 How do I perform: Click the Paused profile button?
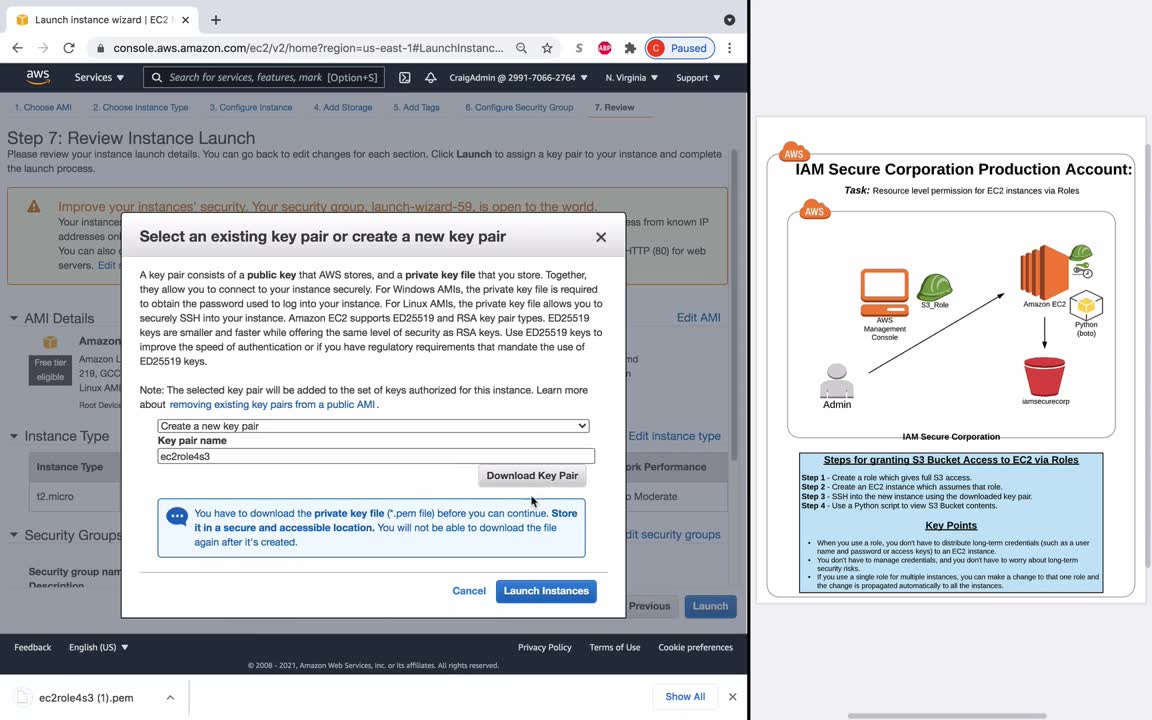[680, 48]
